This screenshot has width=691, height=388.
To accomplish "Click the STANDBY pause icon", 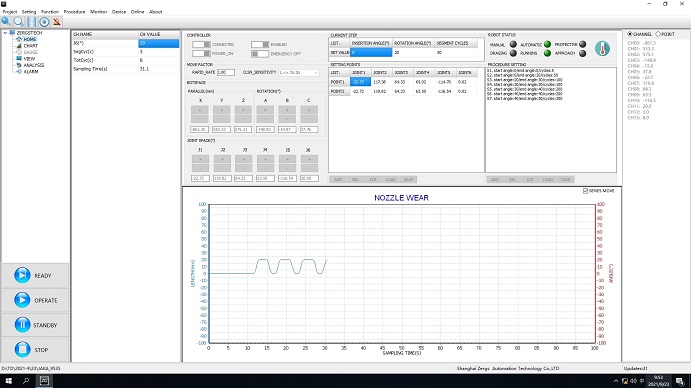I will click(x=22, y=325).
